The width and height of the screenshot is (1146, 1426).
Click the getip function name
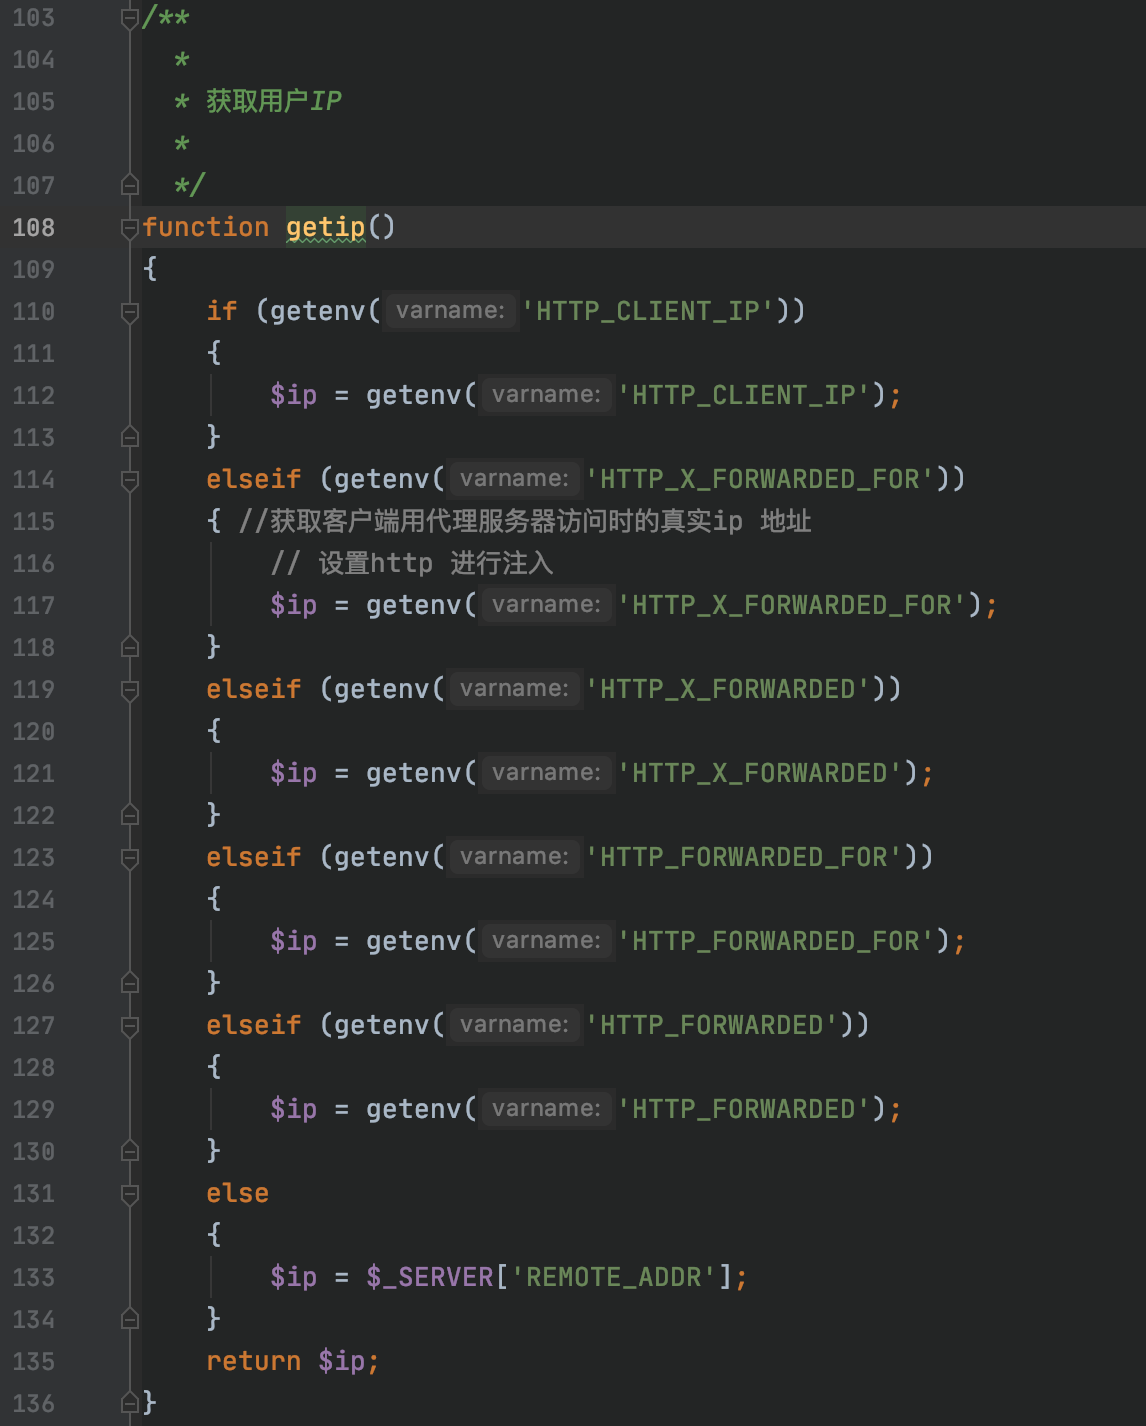[325, 227]
